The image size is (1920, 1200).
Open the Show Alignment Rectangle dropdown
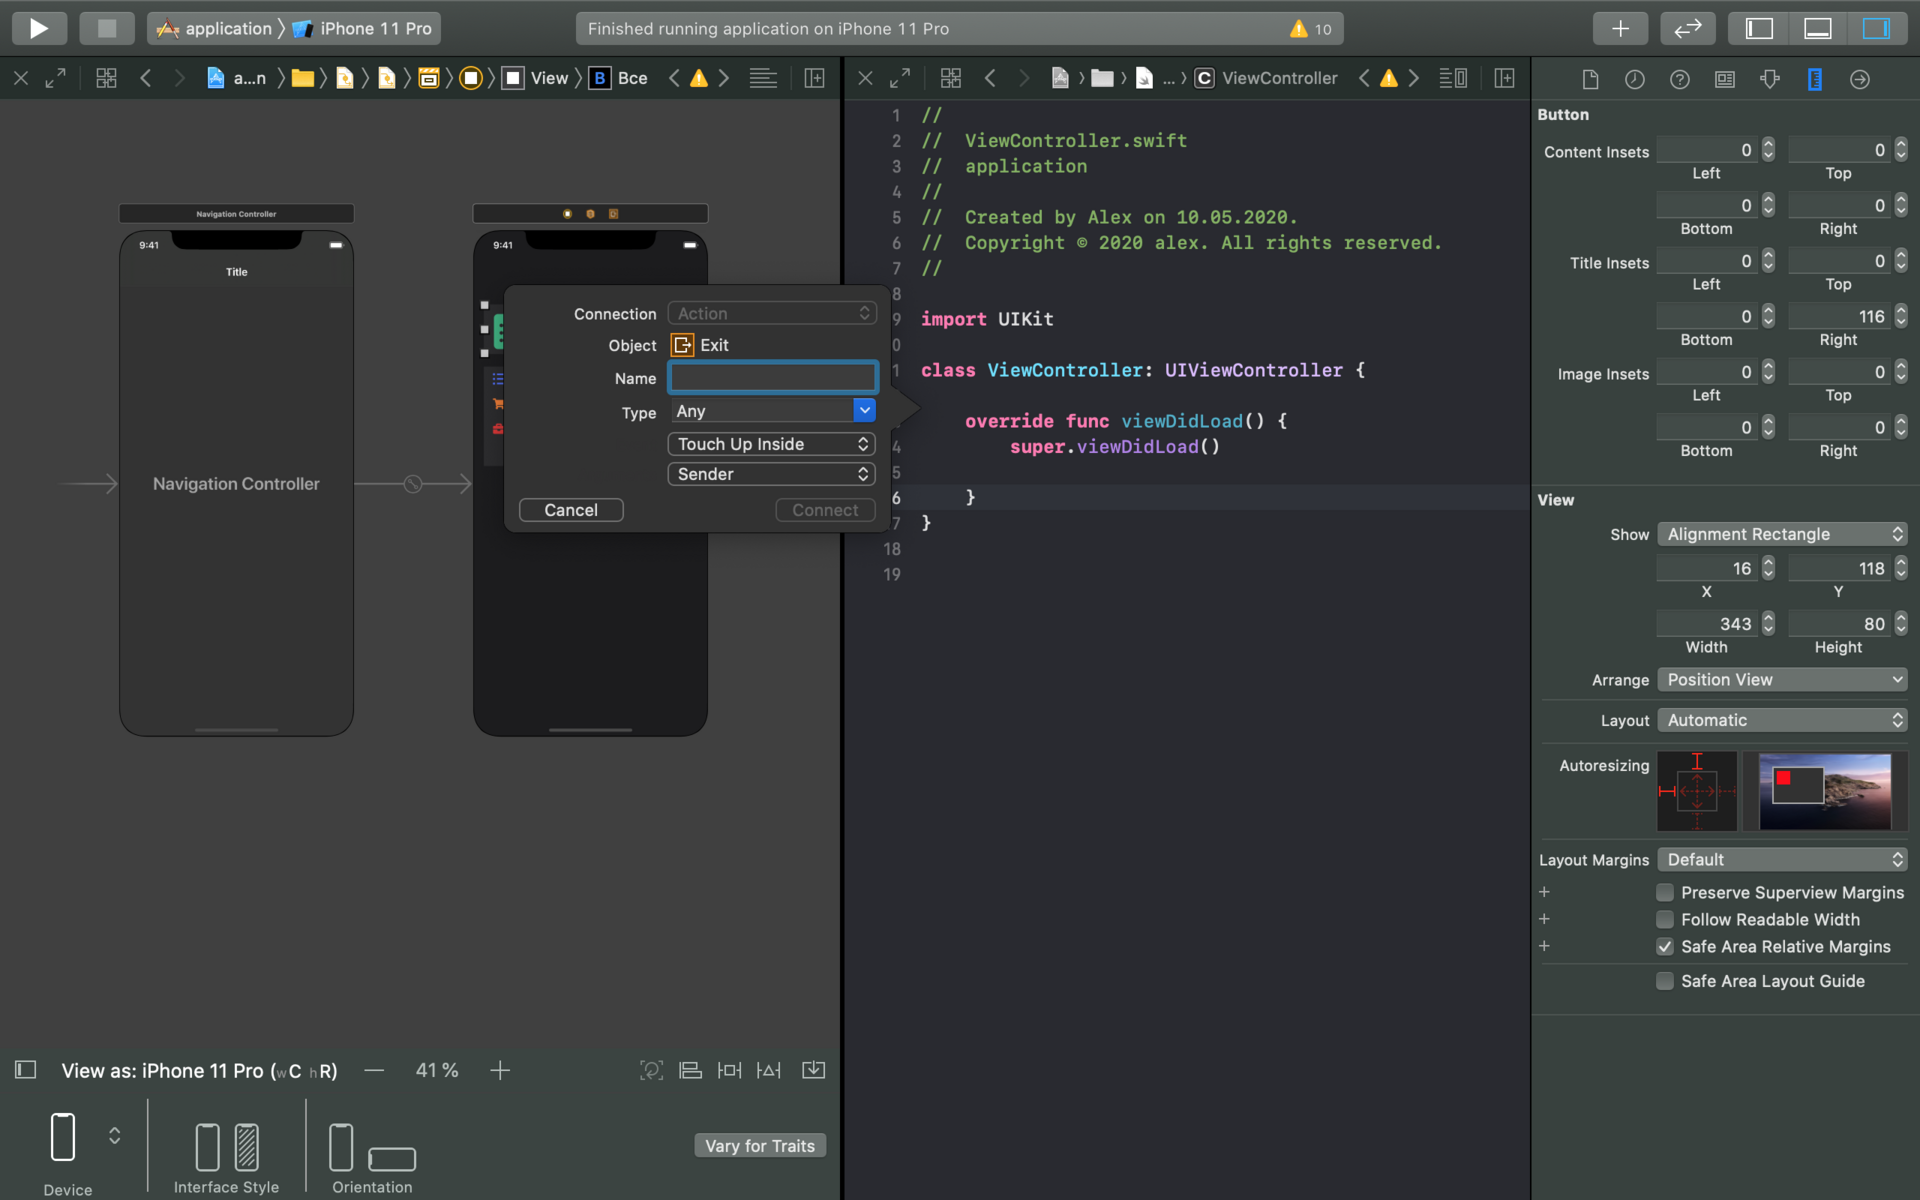click(1782, 534)
